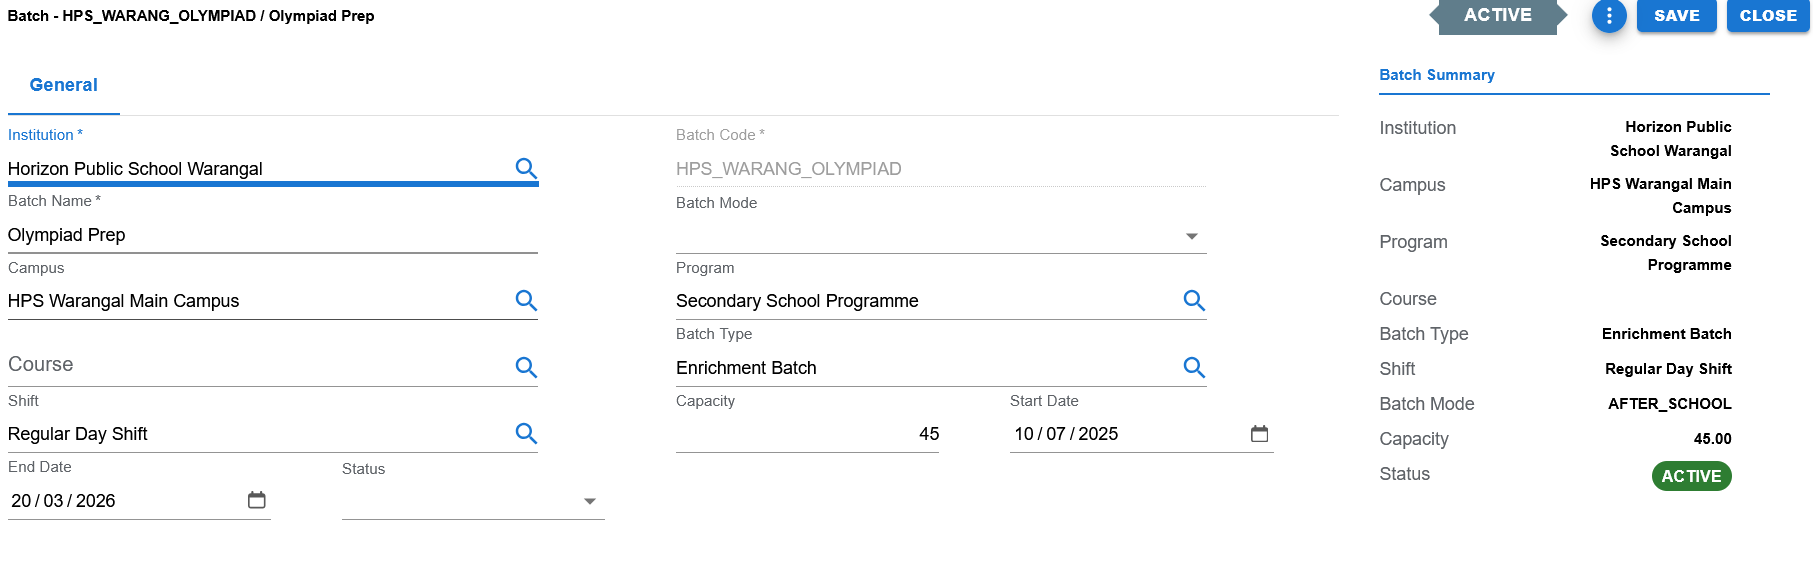Click the SAVE button
The width and height of the screenshot is (1813, 567).
coord(1677,16)
